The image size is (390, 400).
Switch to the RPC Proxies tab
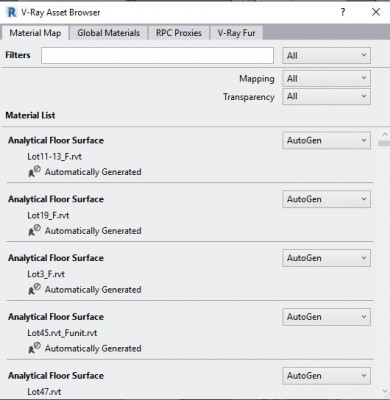179,33
